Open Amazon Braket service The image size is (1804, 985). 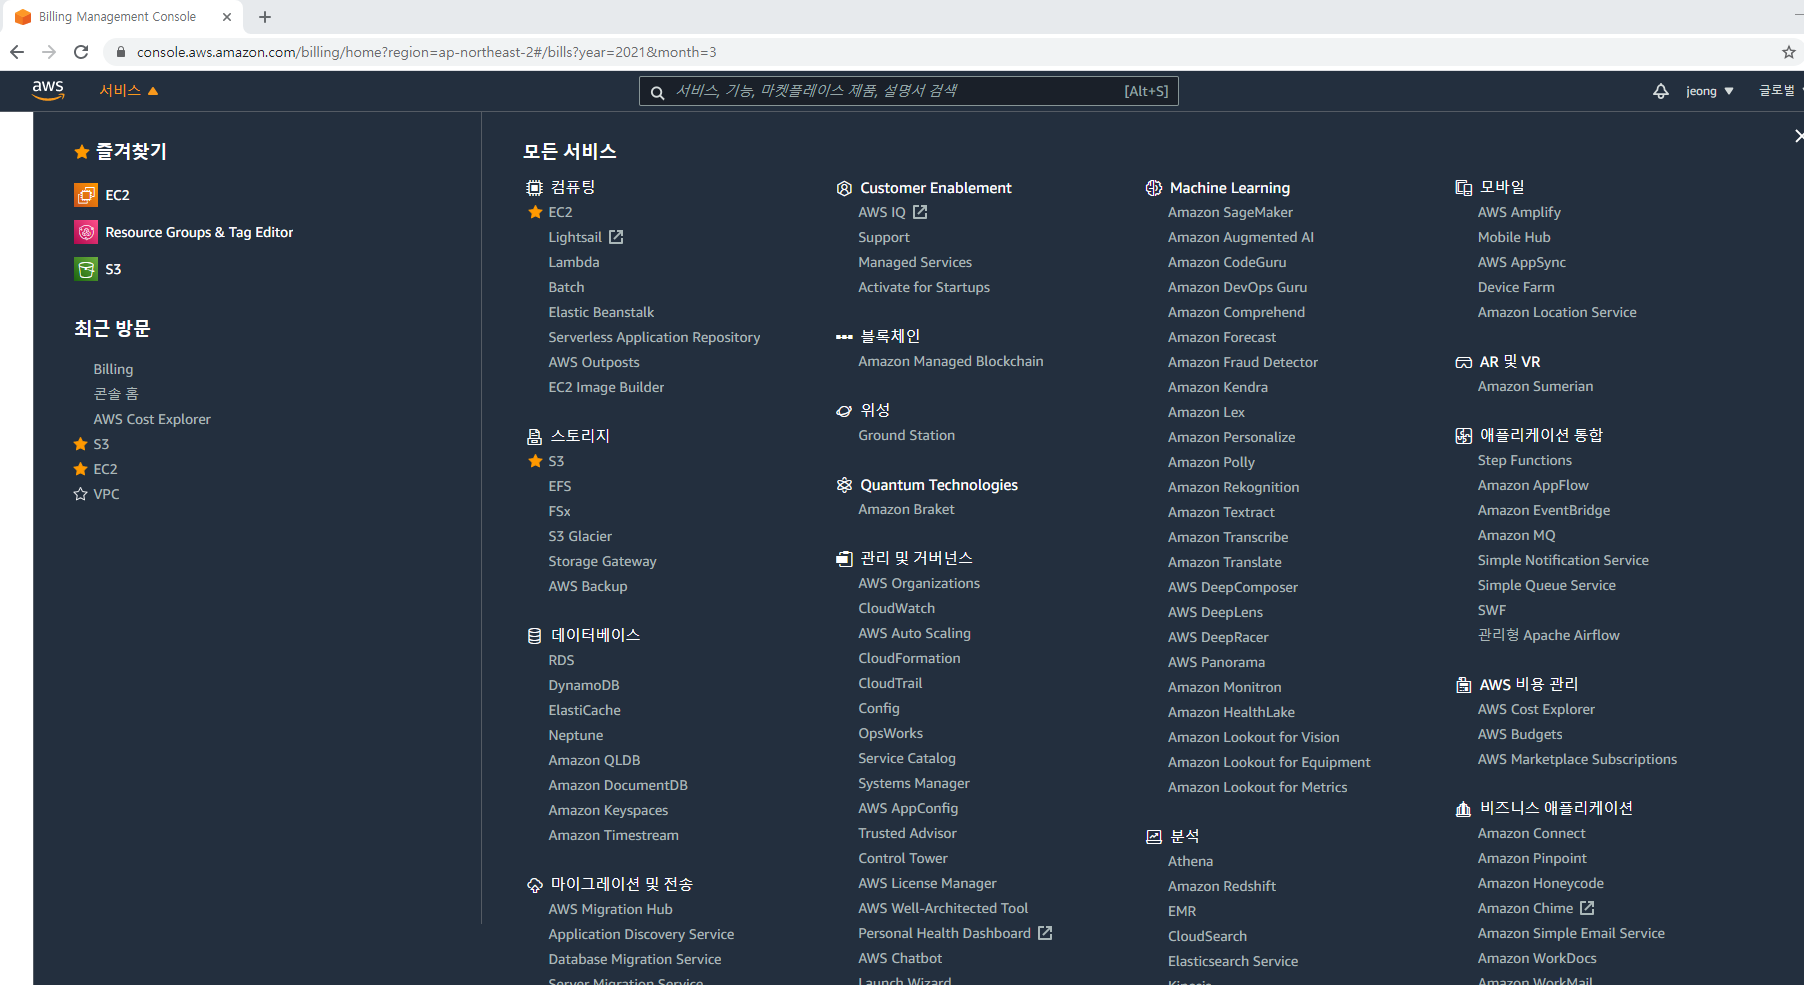[x=906, y=509]
